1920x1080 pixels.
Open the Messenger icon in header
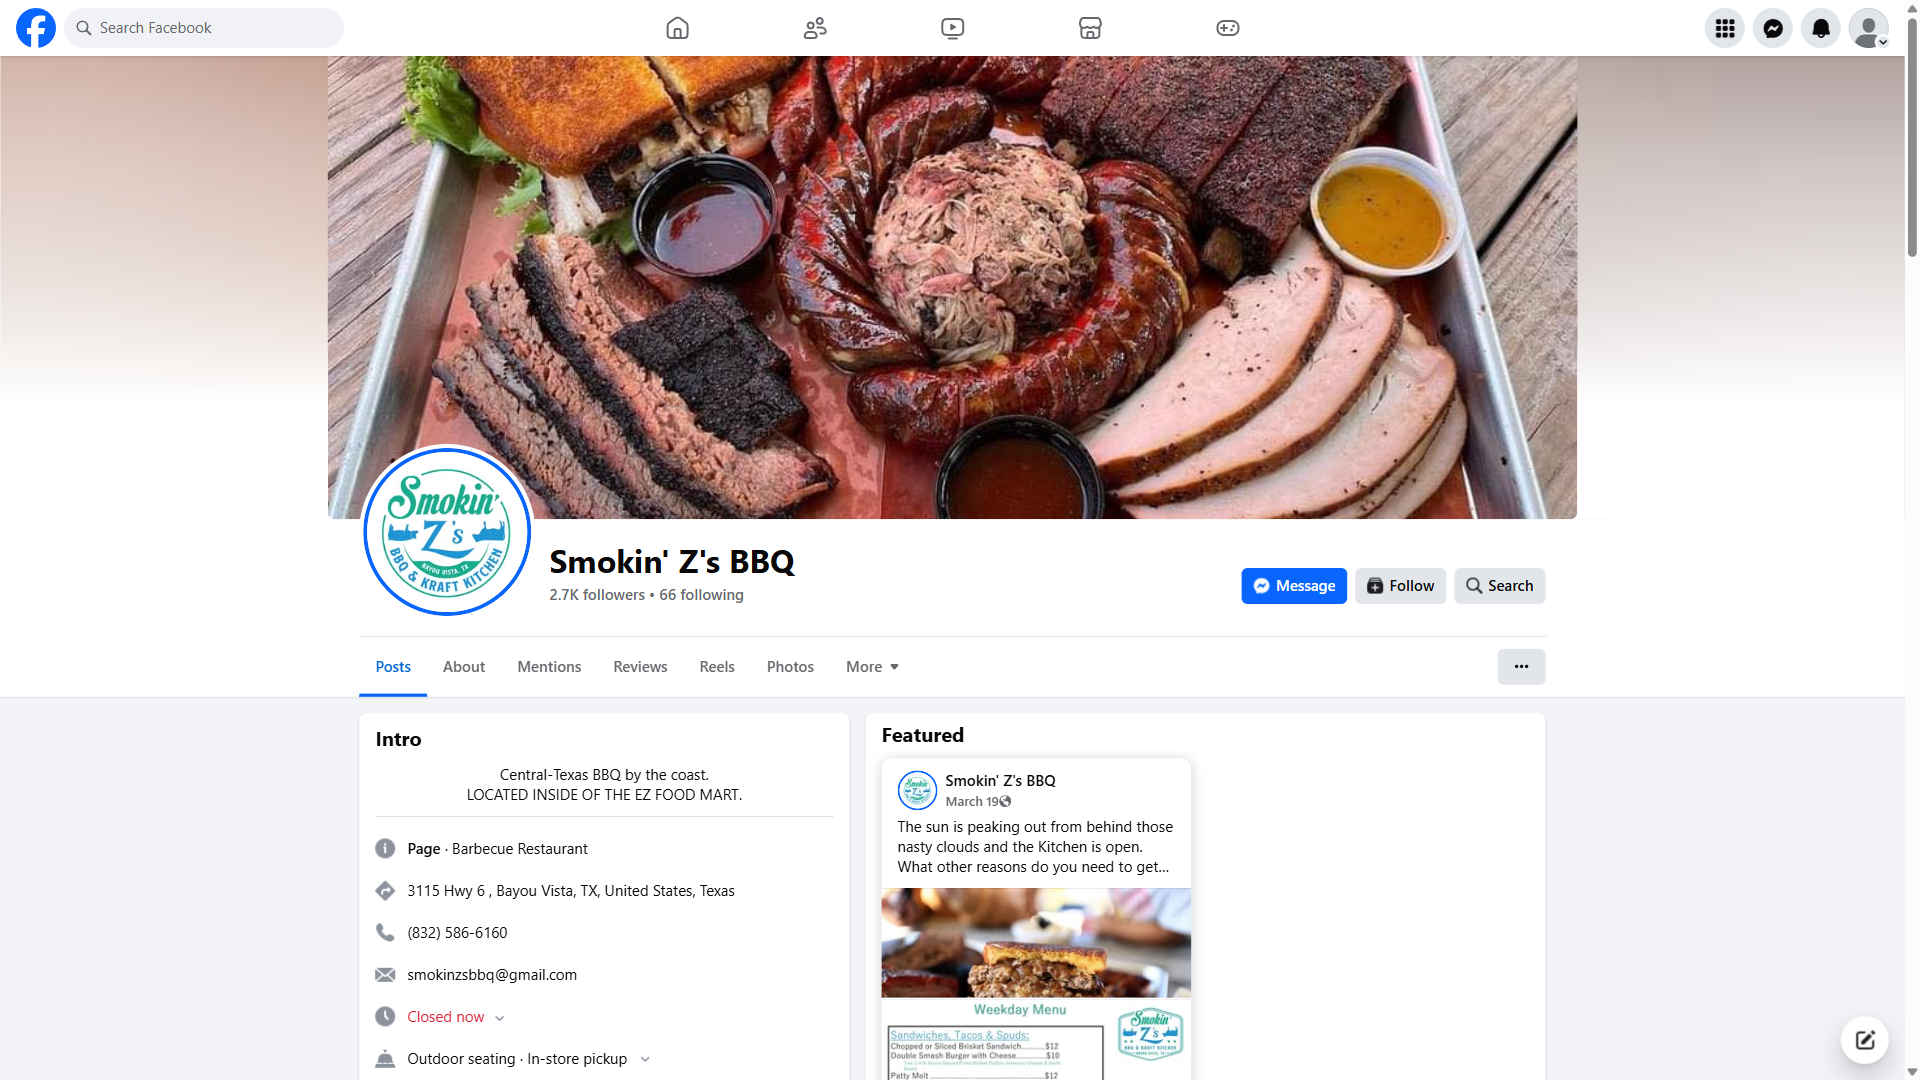click(1773, 28)
